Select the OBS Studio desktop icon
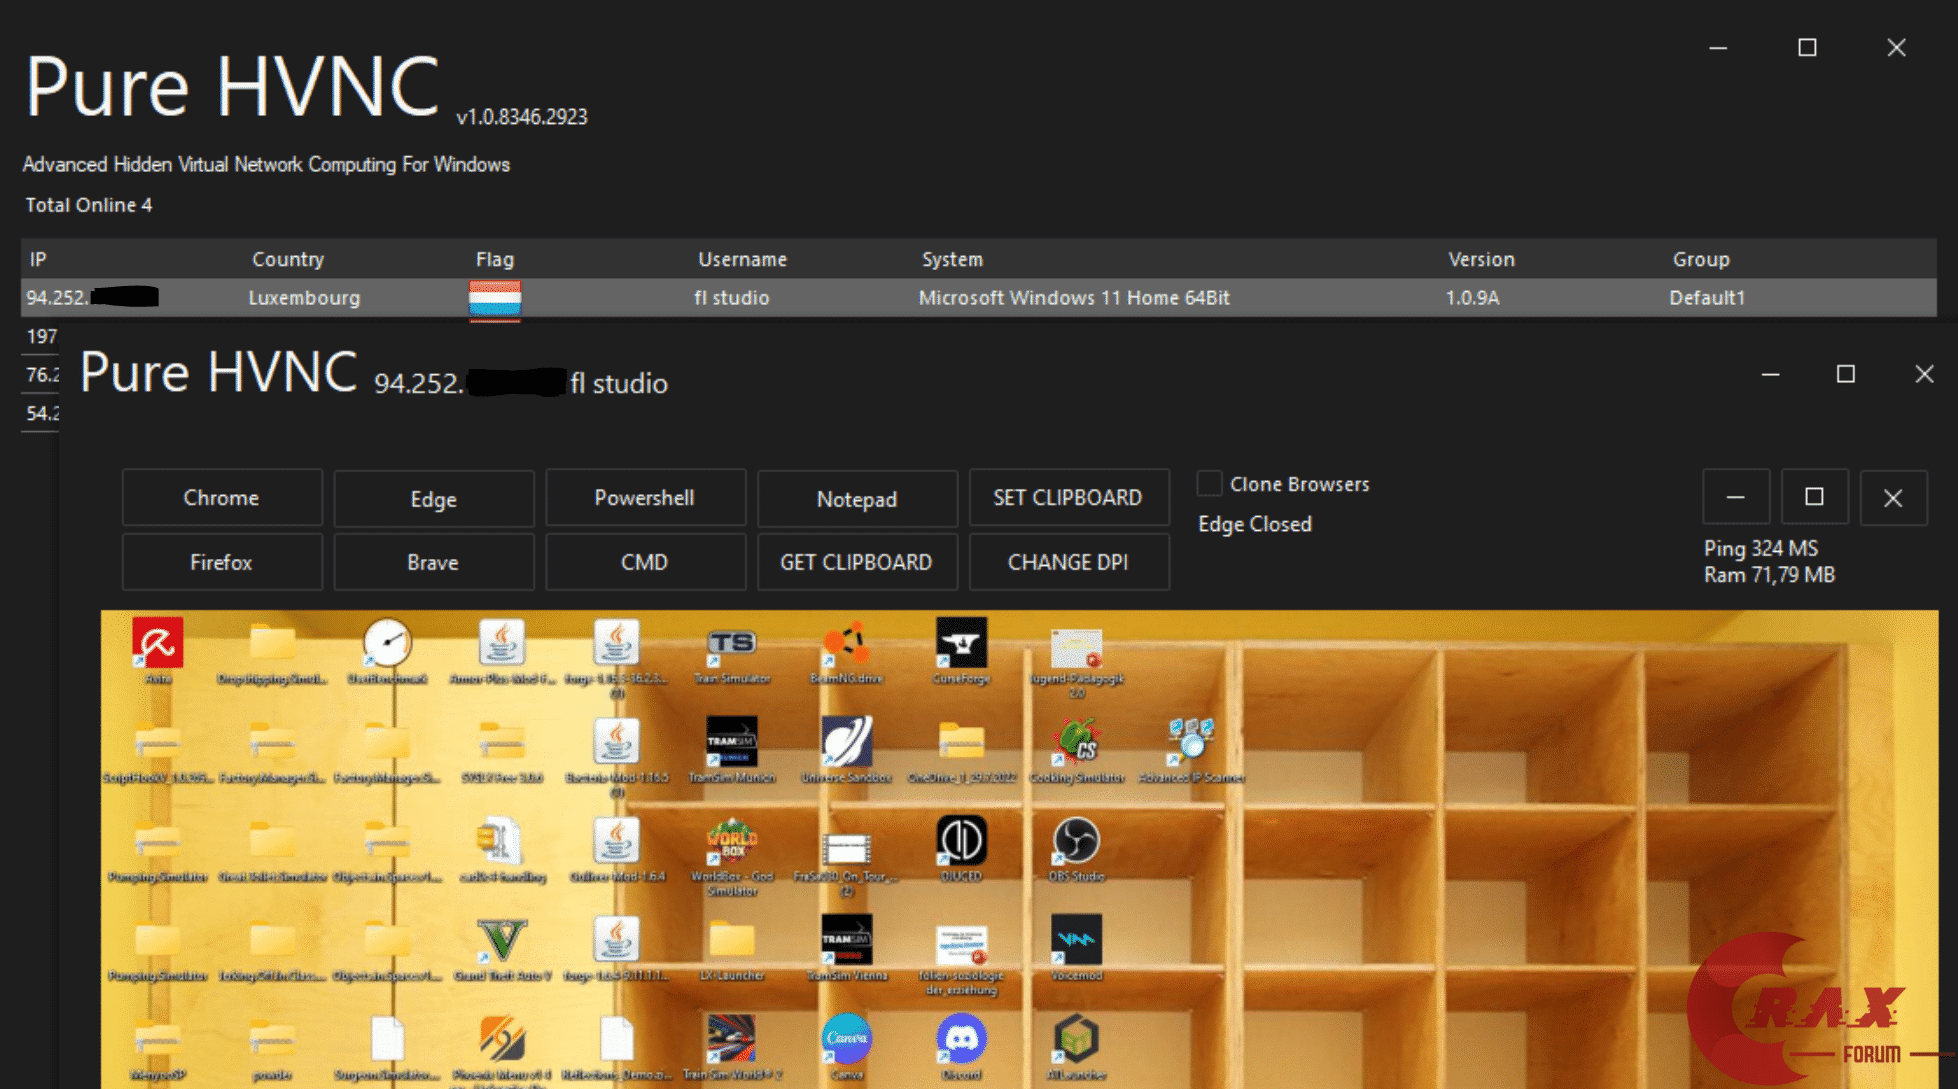1958x1089 pixels. pyautogui.click(x=1076, y=841)
